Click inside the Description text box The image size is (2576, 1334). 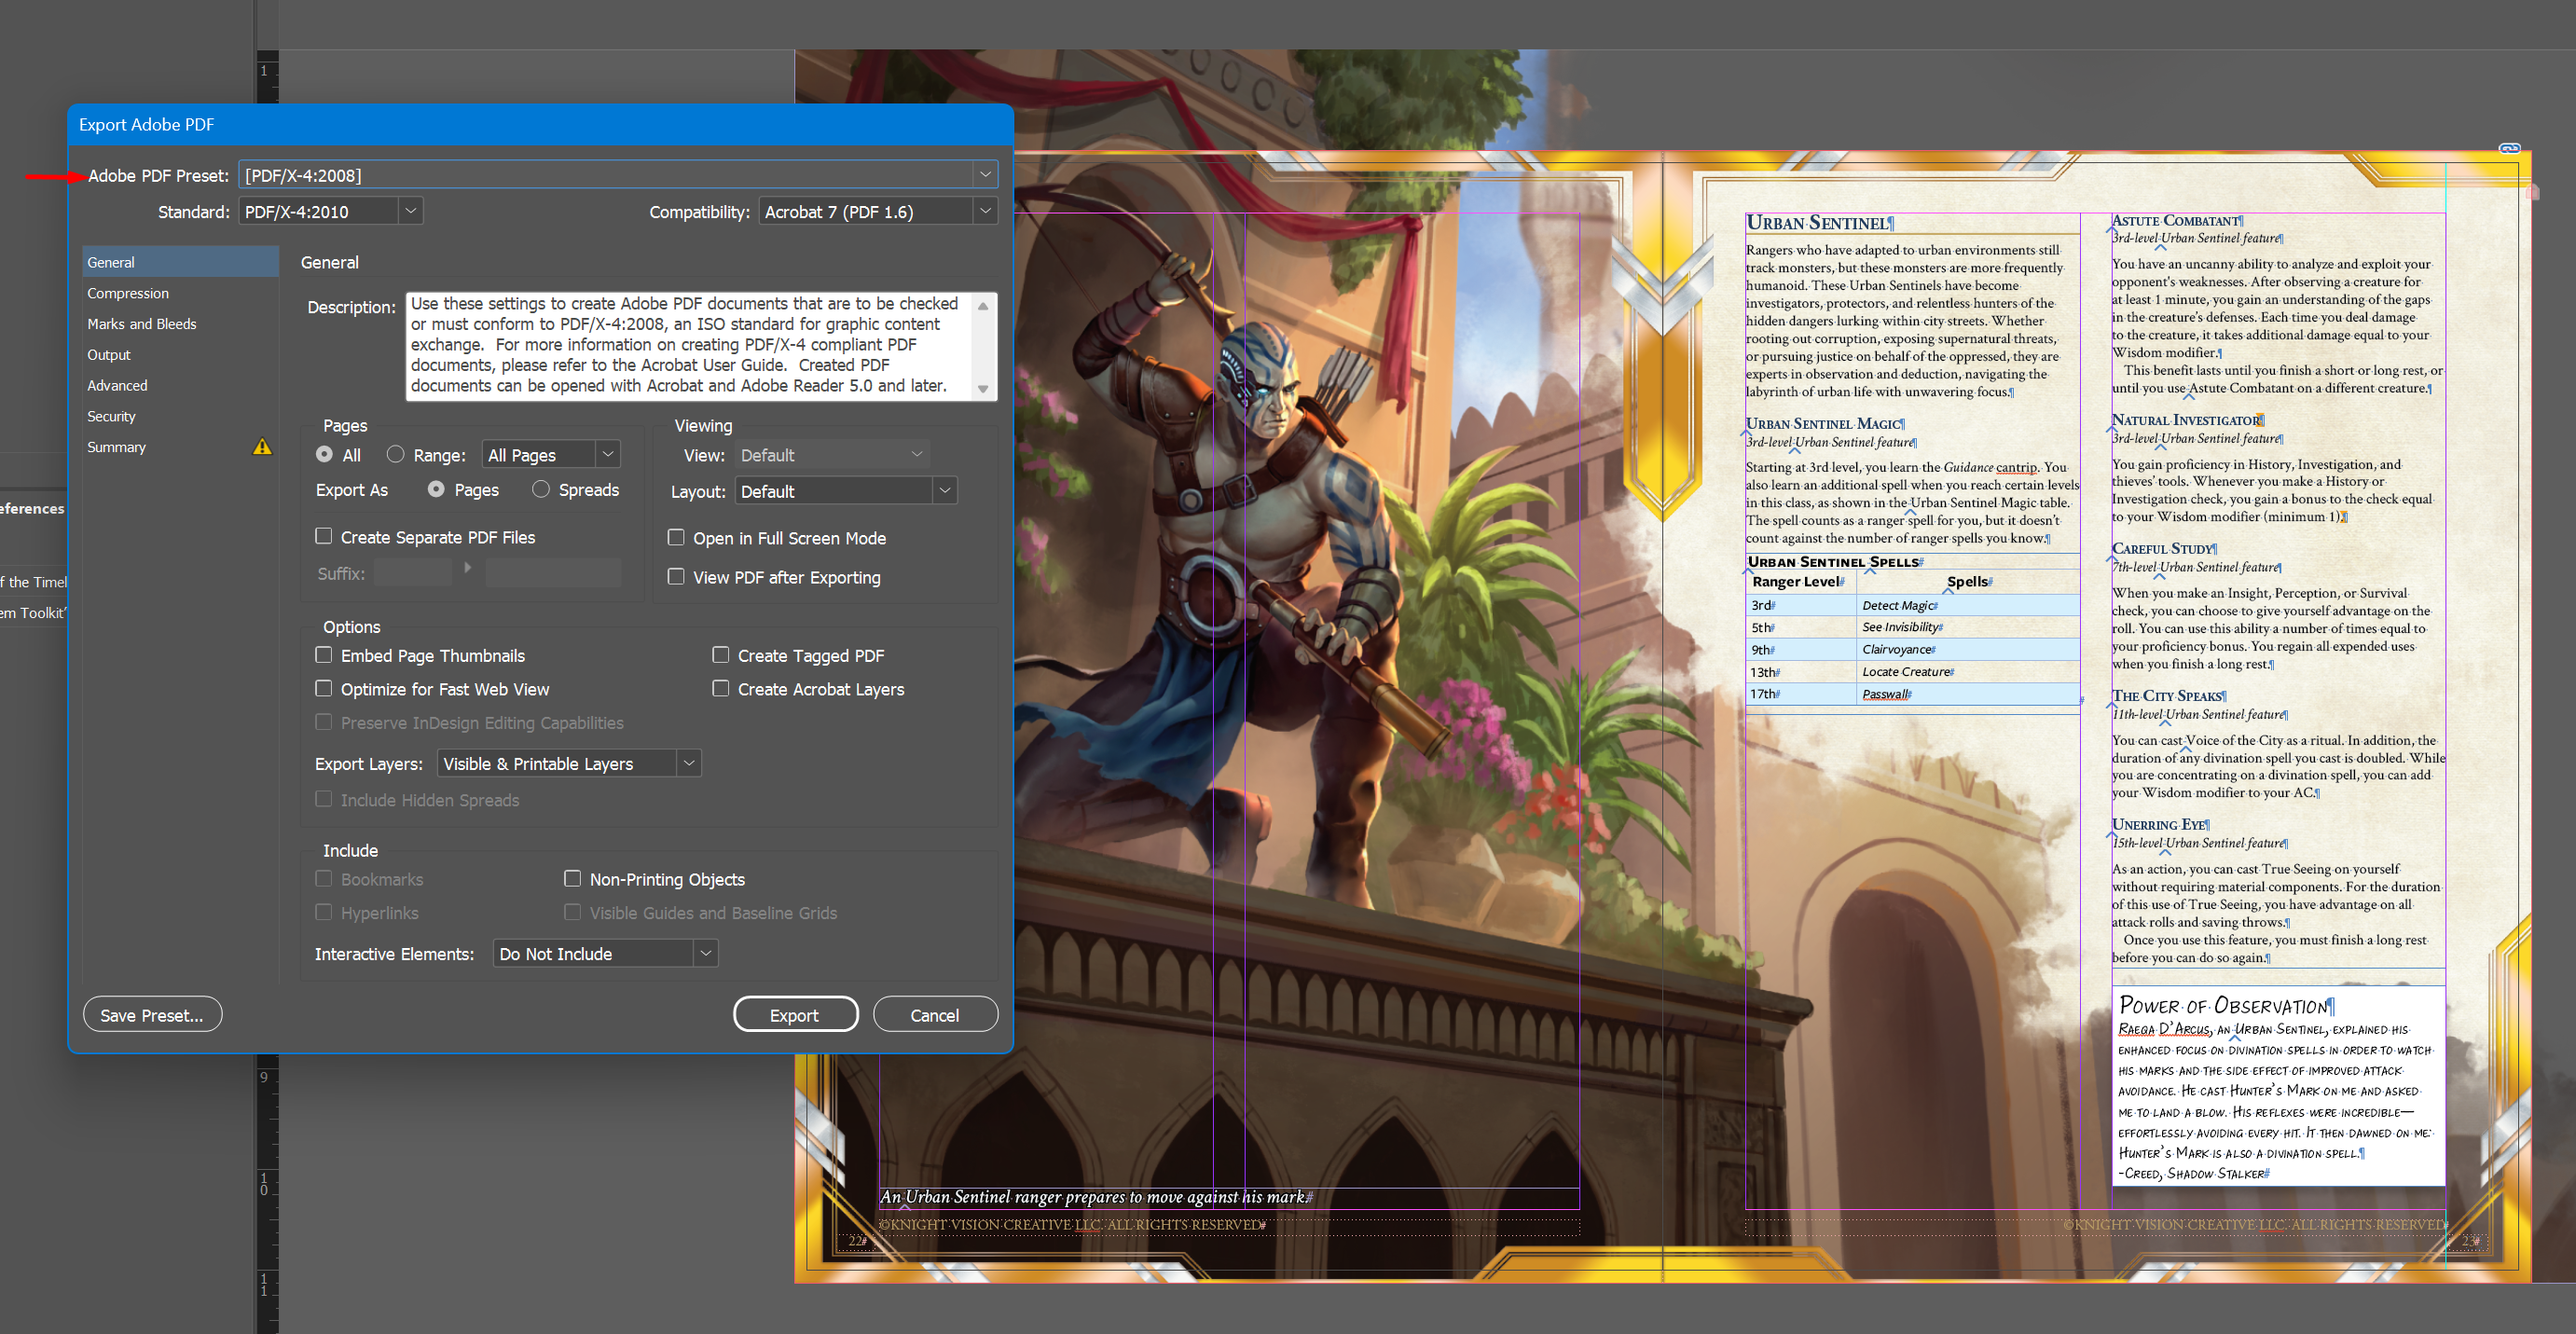pos(685,345)
